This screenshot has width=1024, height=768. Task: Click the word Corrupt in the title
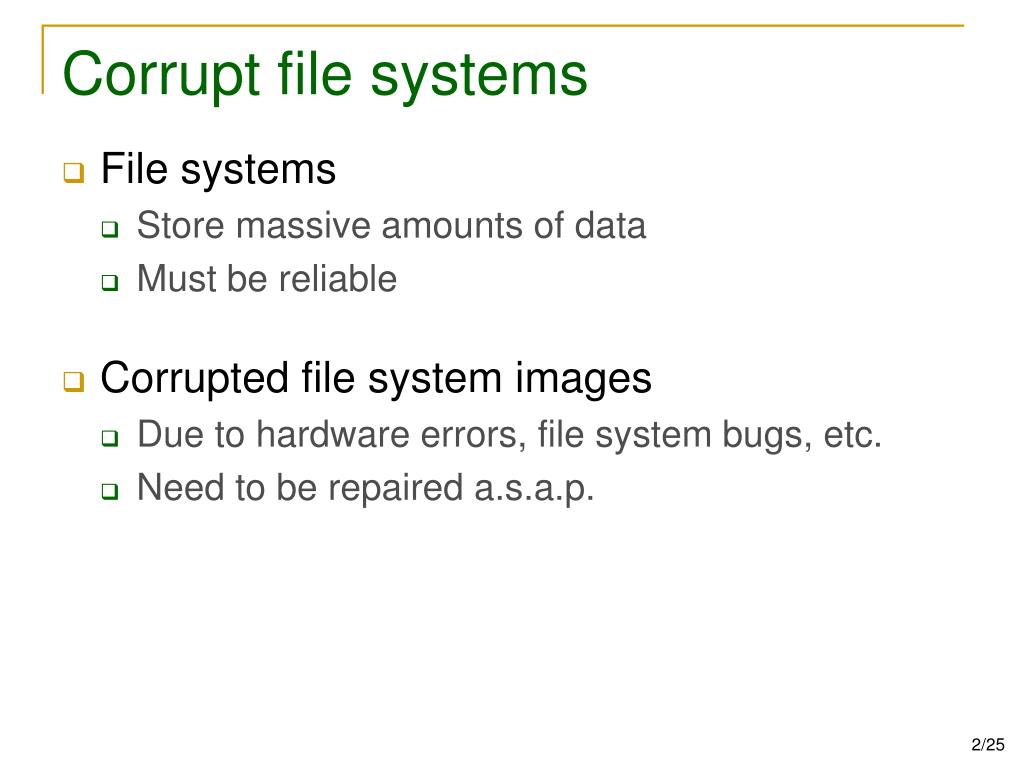click(161, 76)
